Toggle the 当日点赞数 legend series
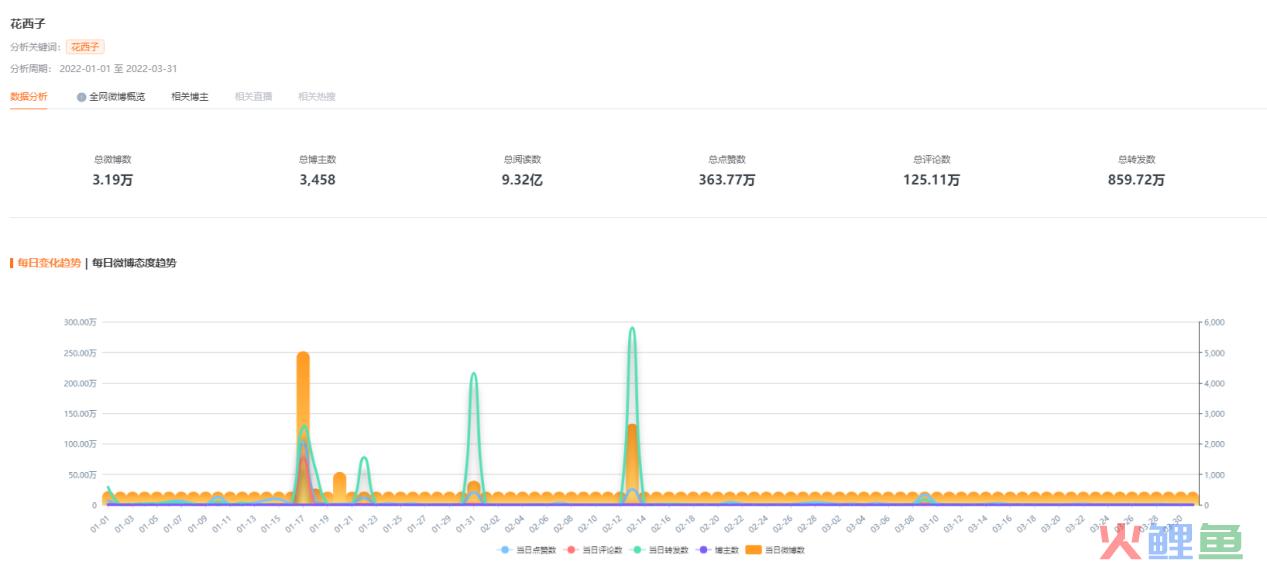The image size is (1267, 565). coord(527,550)
